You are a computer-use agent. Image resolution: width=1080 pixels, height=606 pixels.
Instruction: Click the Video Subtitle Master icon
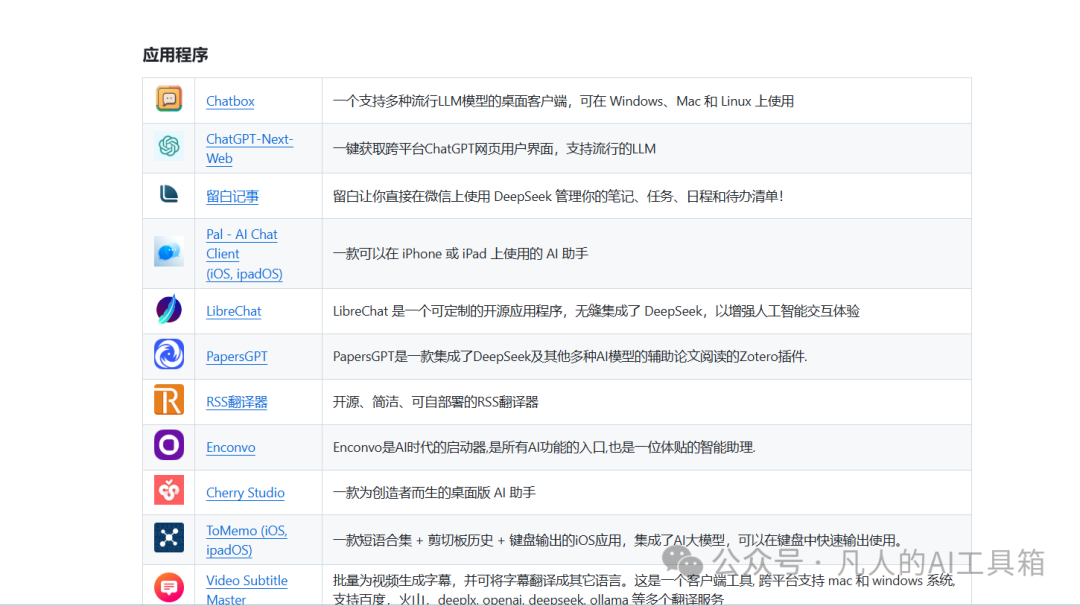pos(169,587)
